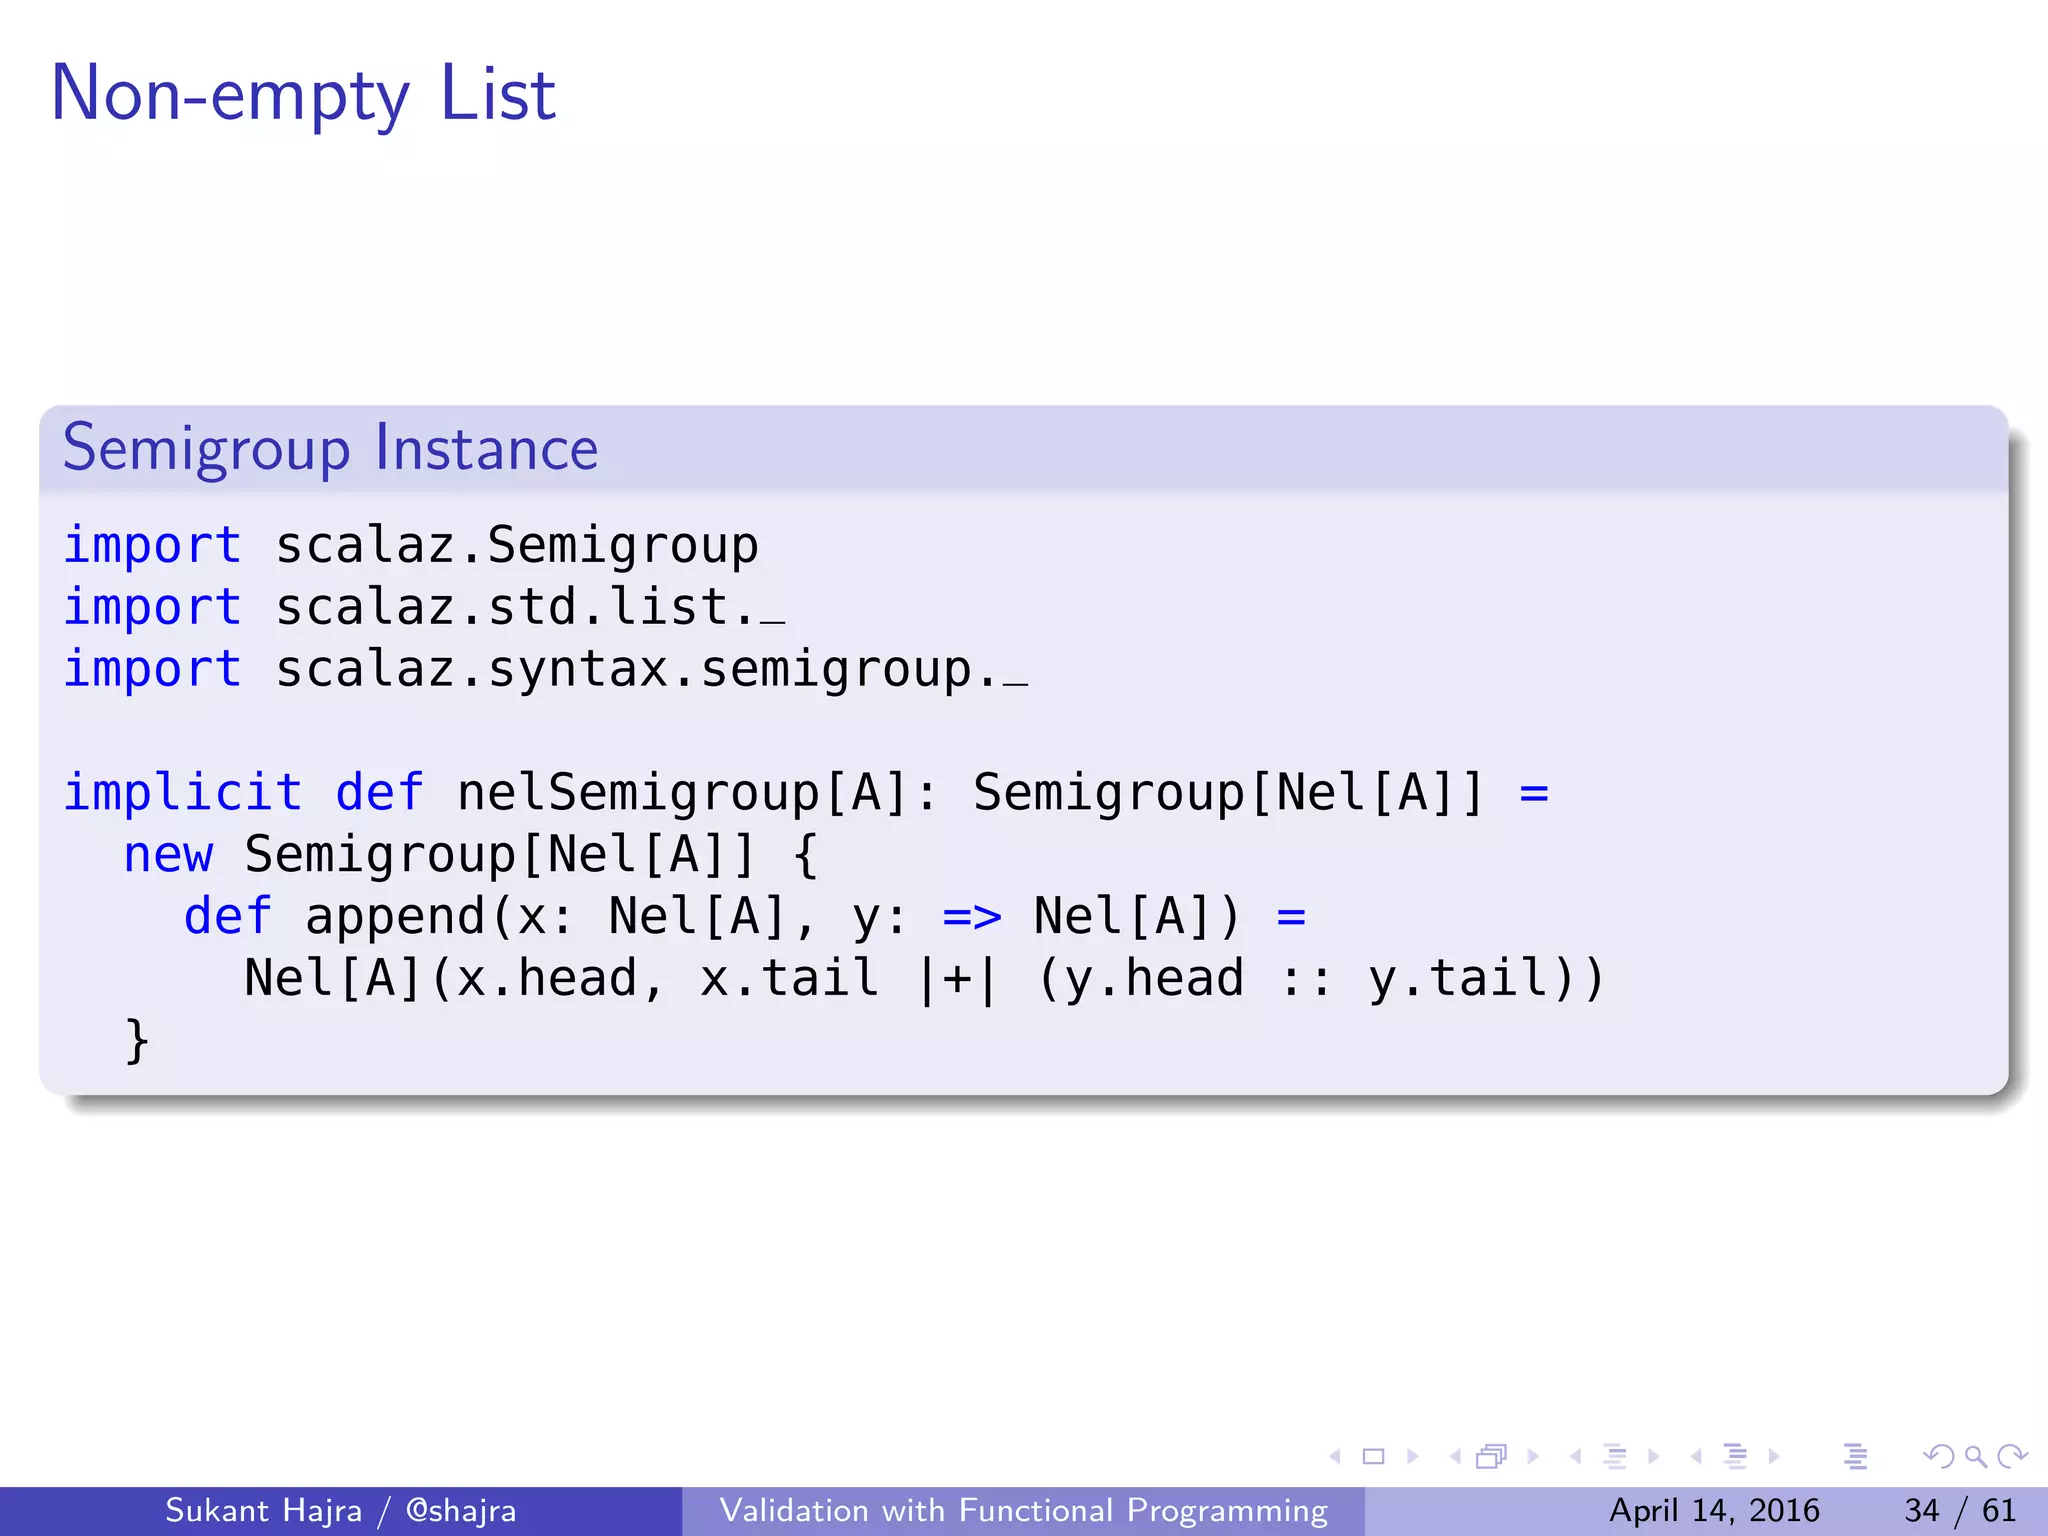The height and width of the screenshot is (1536, 2048).
Task: Click the slide title 'Non-empty List'
Action: click(303, 94)
